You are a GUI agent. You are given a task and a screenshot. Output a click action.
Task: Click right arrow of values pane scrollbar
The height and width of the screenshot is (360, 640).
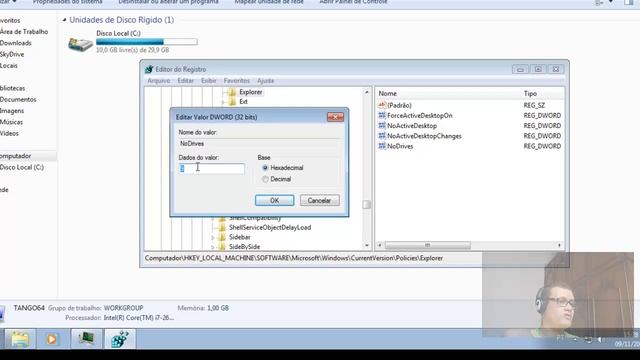pyautogui.click(x=559, y=245)
